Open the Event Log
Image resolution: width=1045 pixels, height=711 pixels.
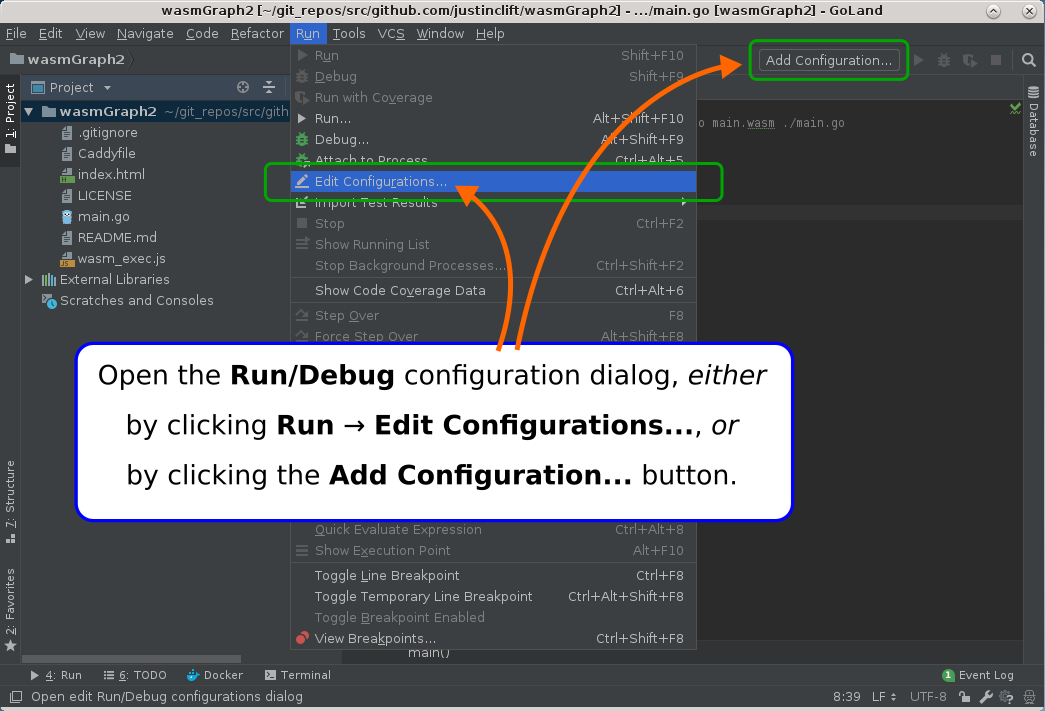click(x=978, y=675)
